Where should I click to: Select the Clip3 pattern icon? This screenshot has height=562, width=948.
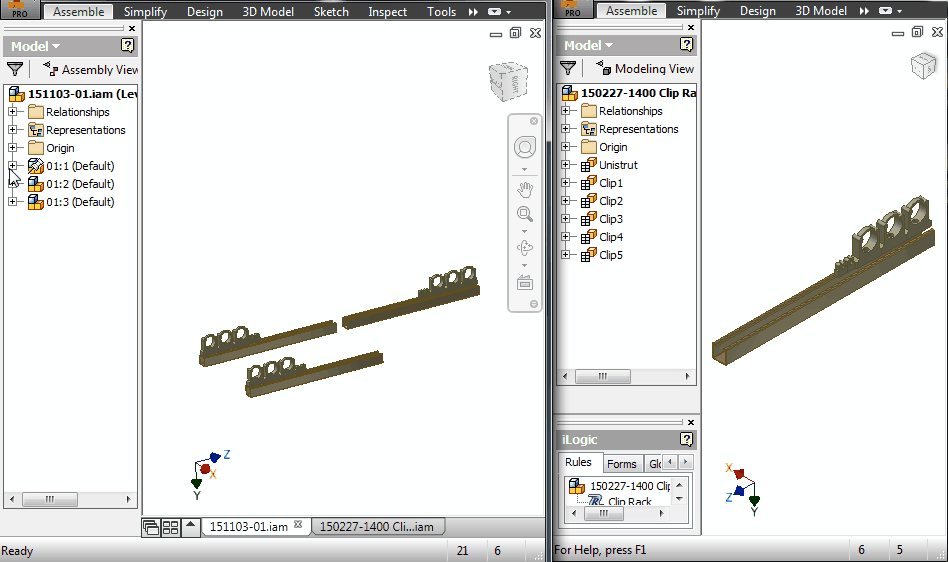tap(588, 219)
